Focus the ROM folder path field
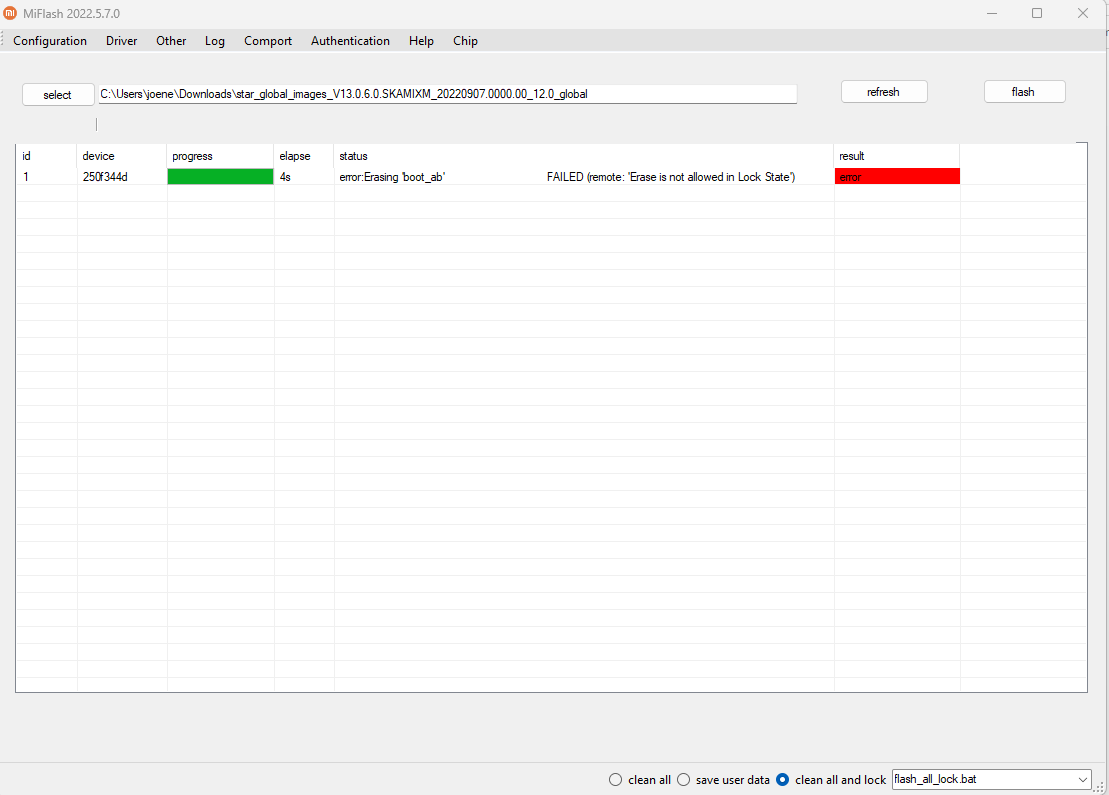The image size is (1109, 795). point(448,94)
